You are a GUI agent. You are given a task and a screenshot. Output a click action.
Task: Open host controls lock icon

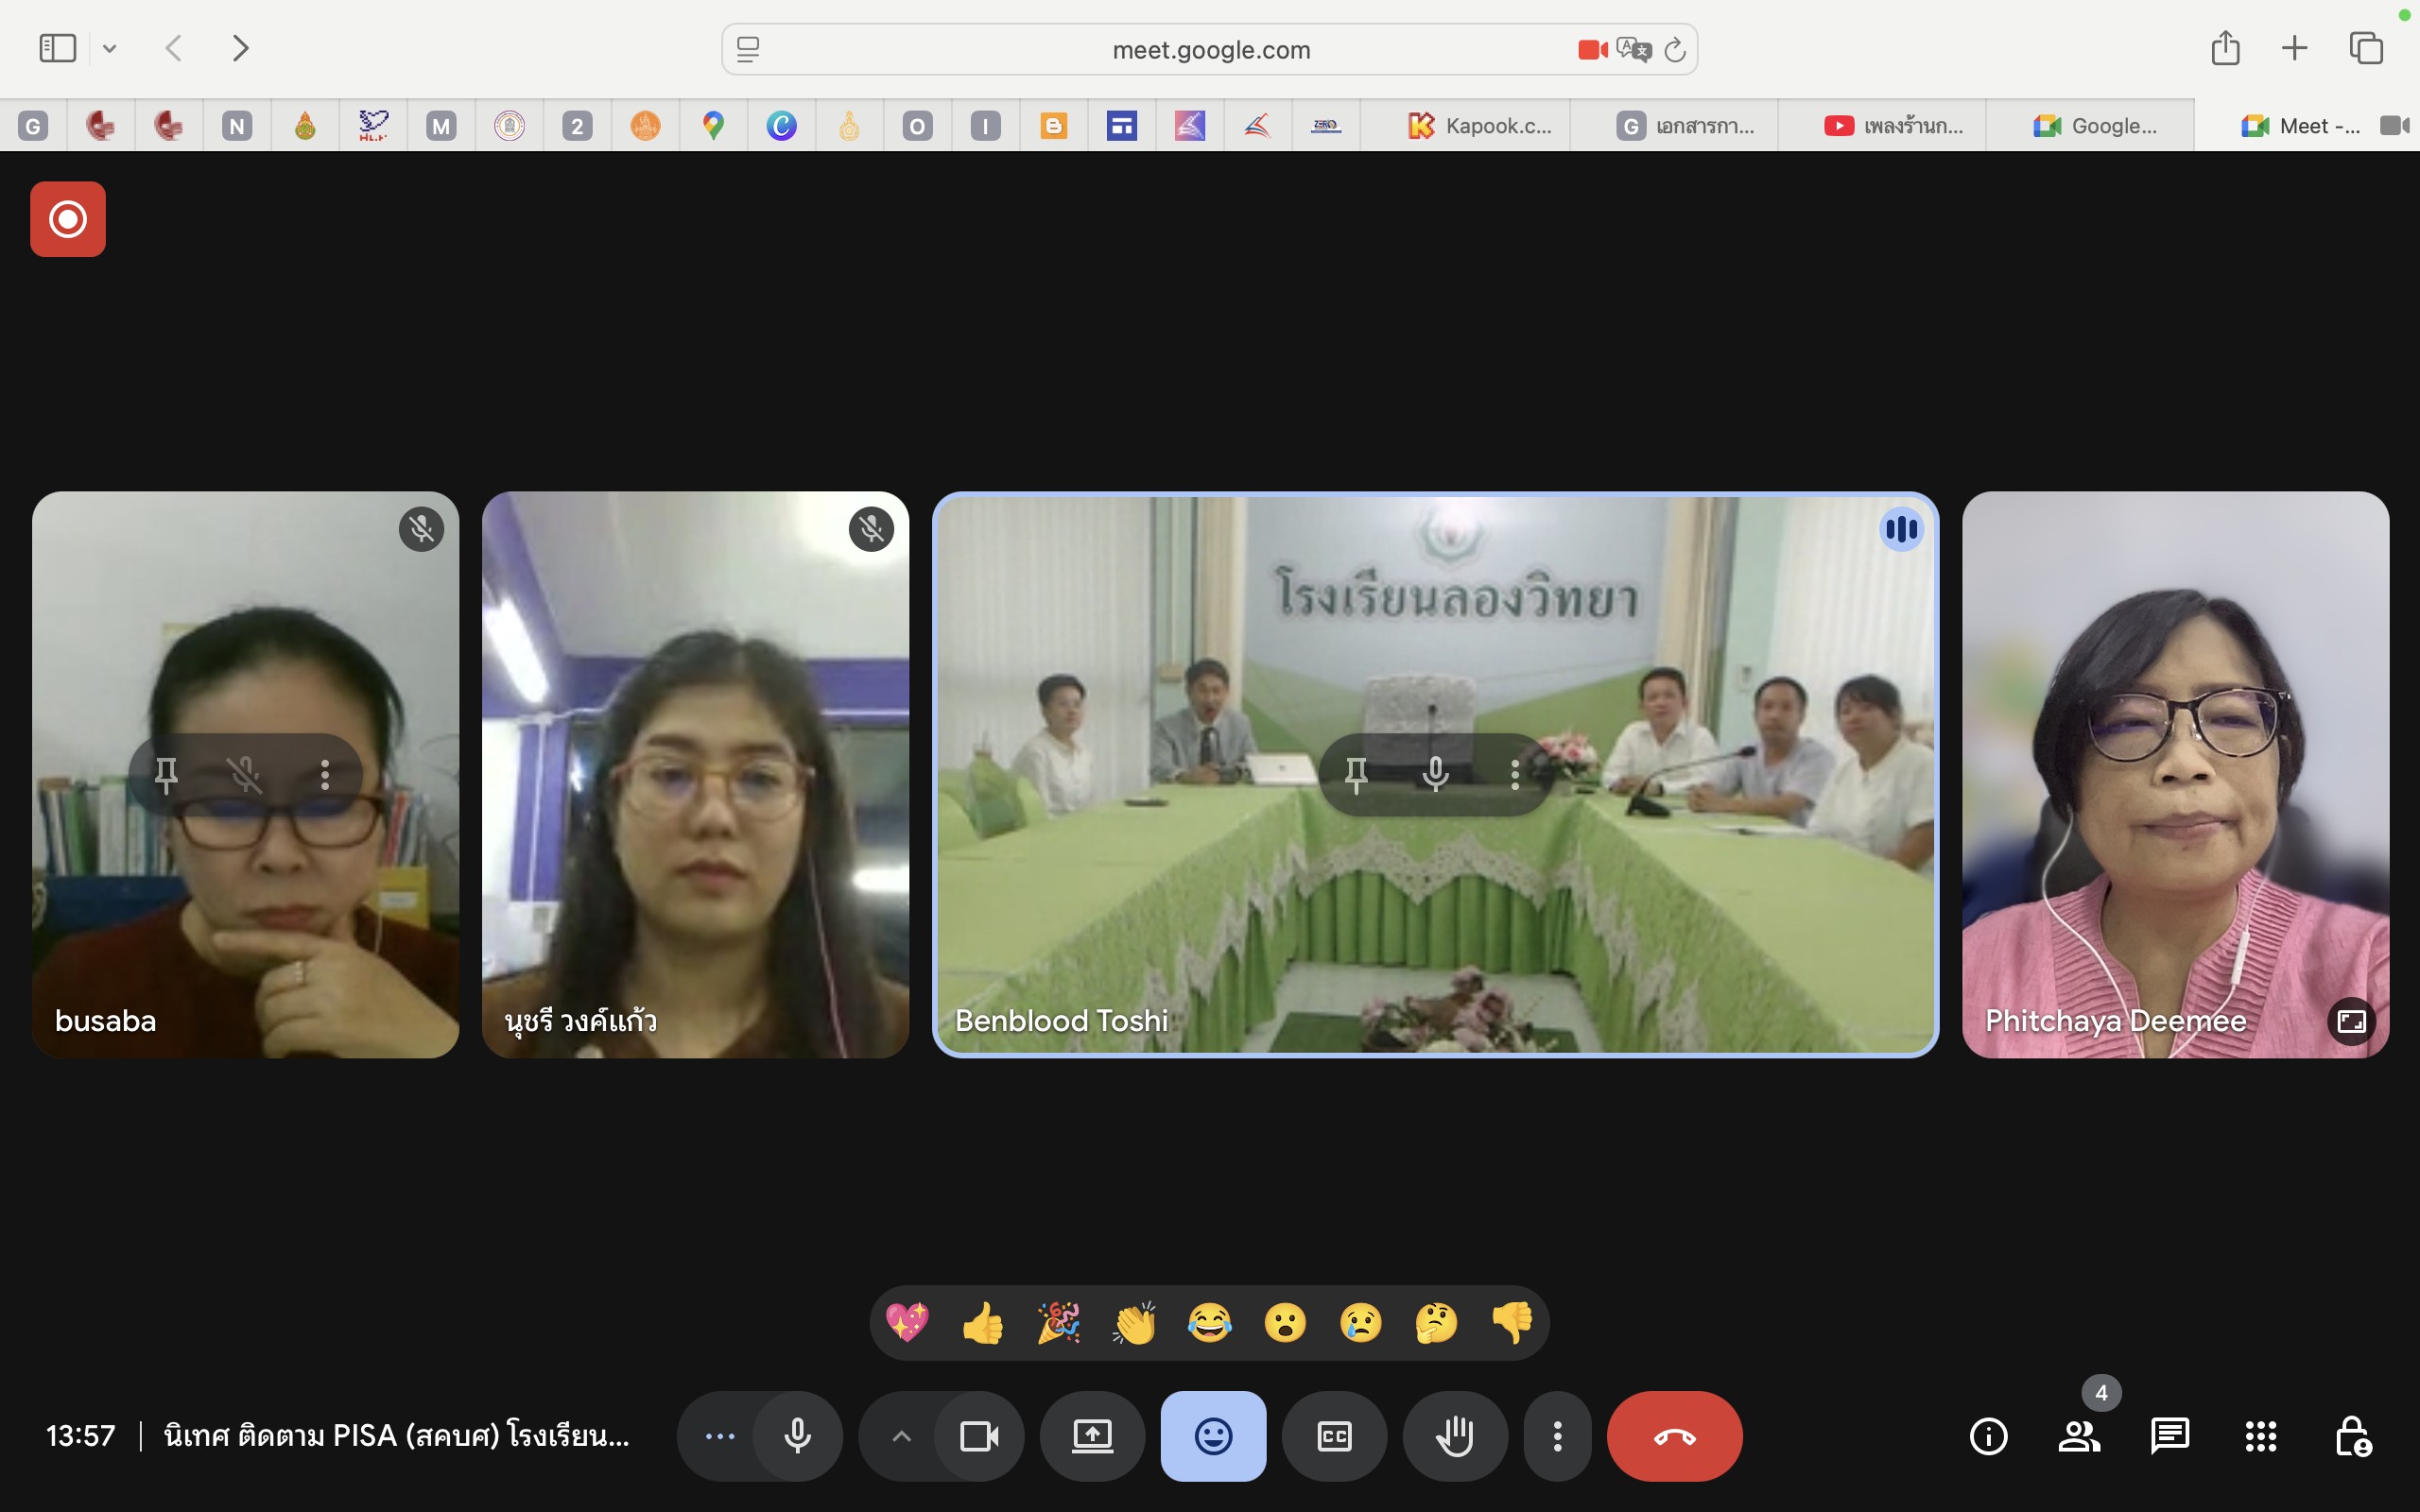[2352, 1436]
